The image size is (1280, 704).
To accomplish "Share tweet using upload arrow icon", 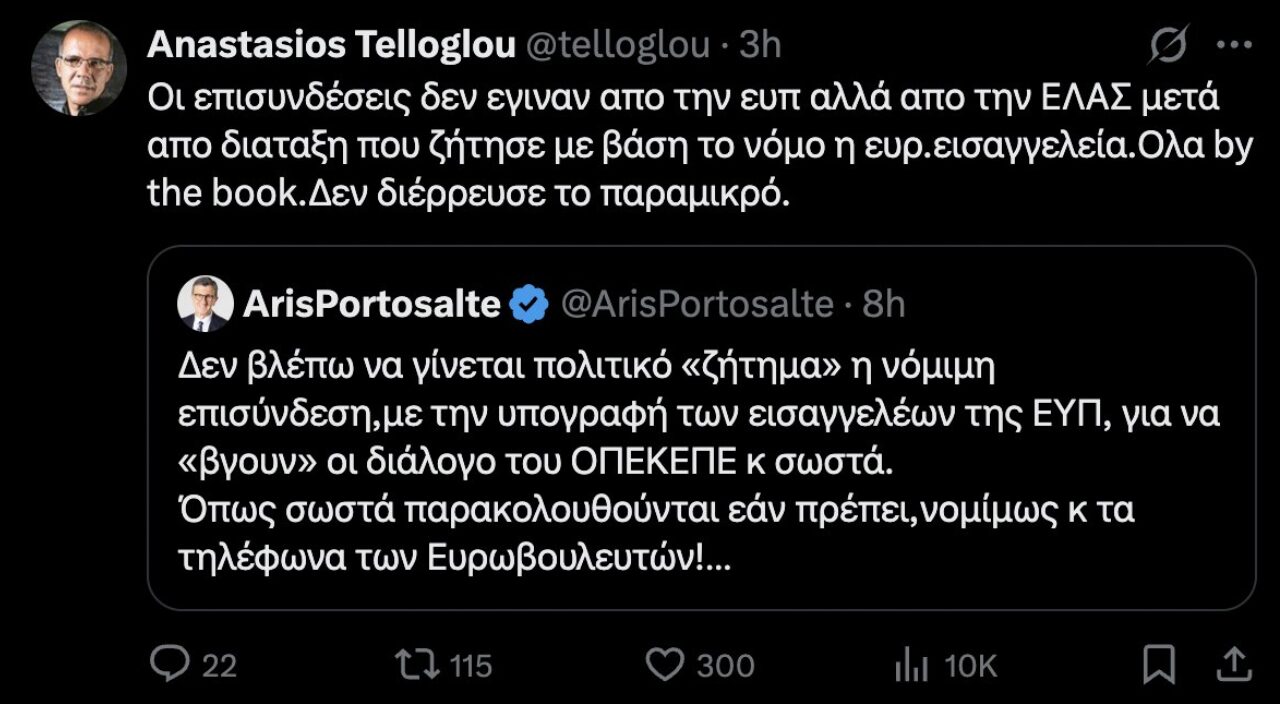I will [x=1234, y=664].
